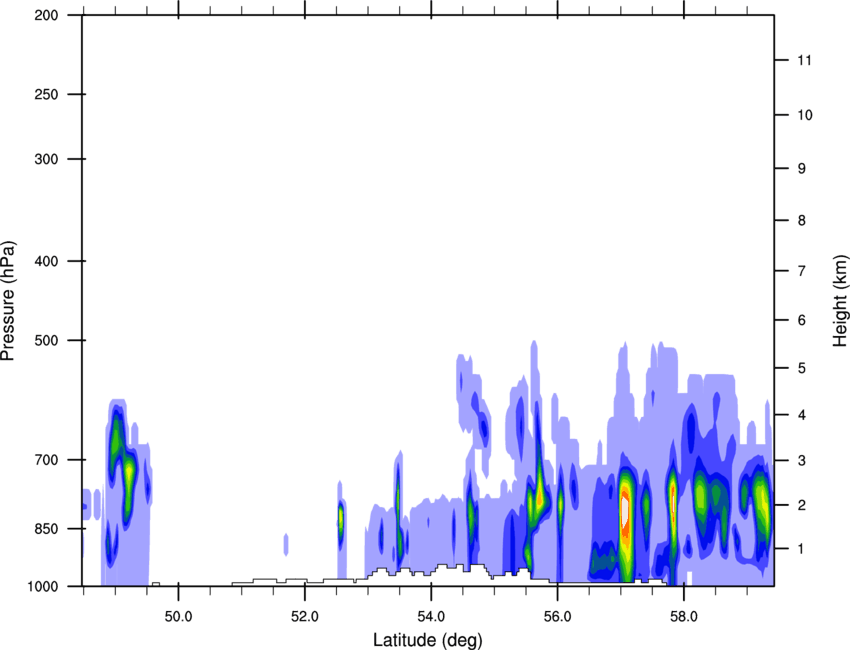Viewport: 850px width, 650px height.
Task: Pick the 4 km height label
Action: coord(802,415)
